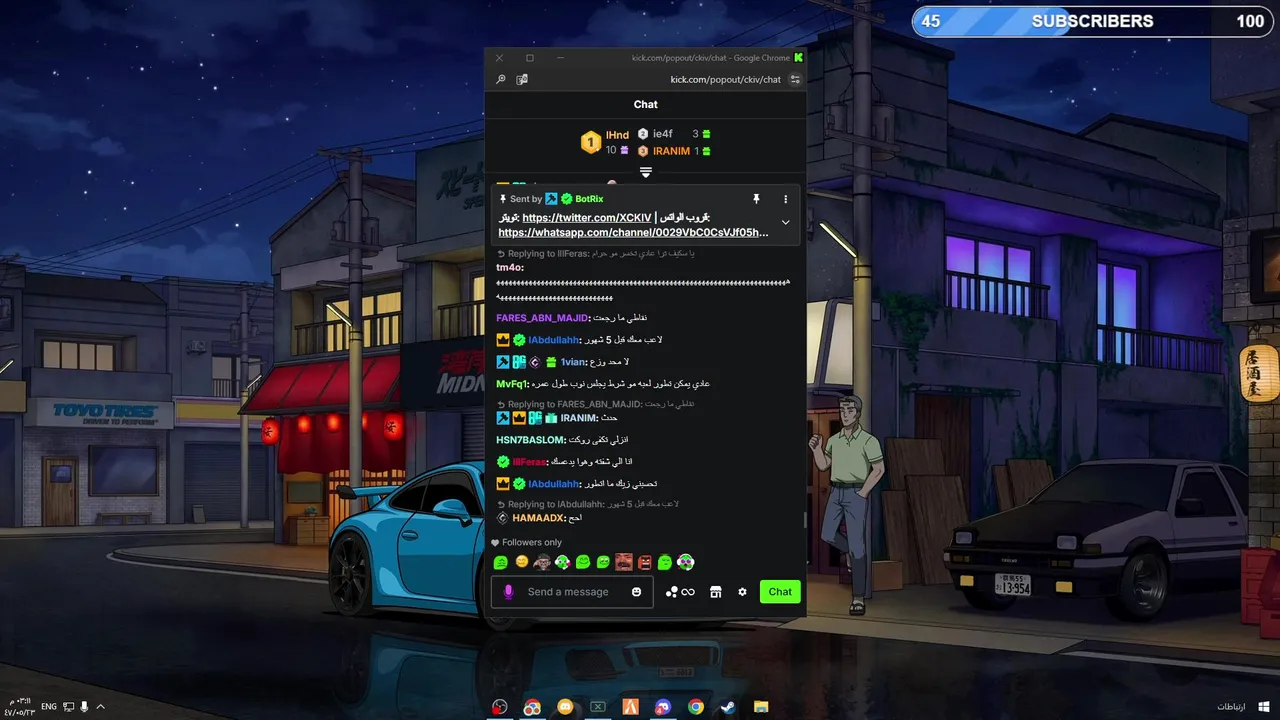Open the zoom magnifier icon in address bar
The width and height of the screenshot is (1280, 720).
pyautogui.click(x=501, y=80)
